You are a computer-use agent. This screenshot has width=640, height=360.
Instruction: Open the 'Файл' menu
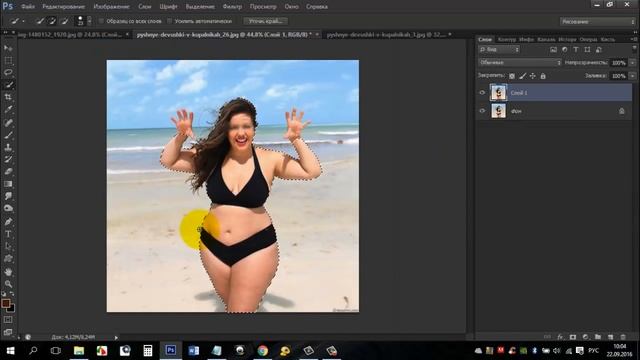point(28,7)
